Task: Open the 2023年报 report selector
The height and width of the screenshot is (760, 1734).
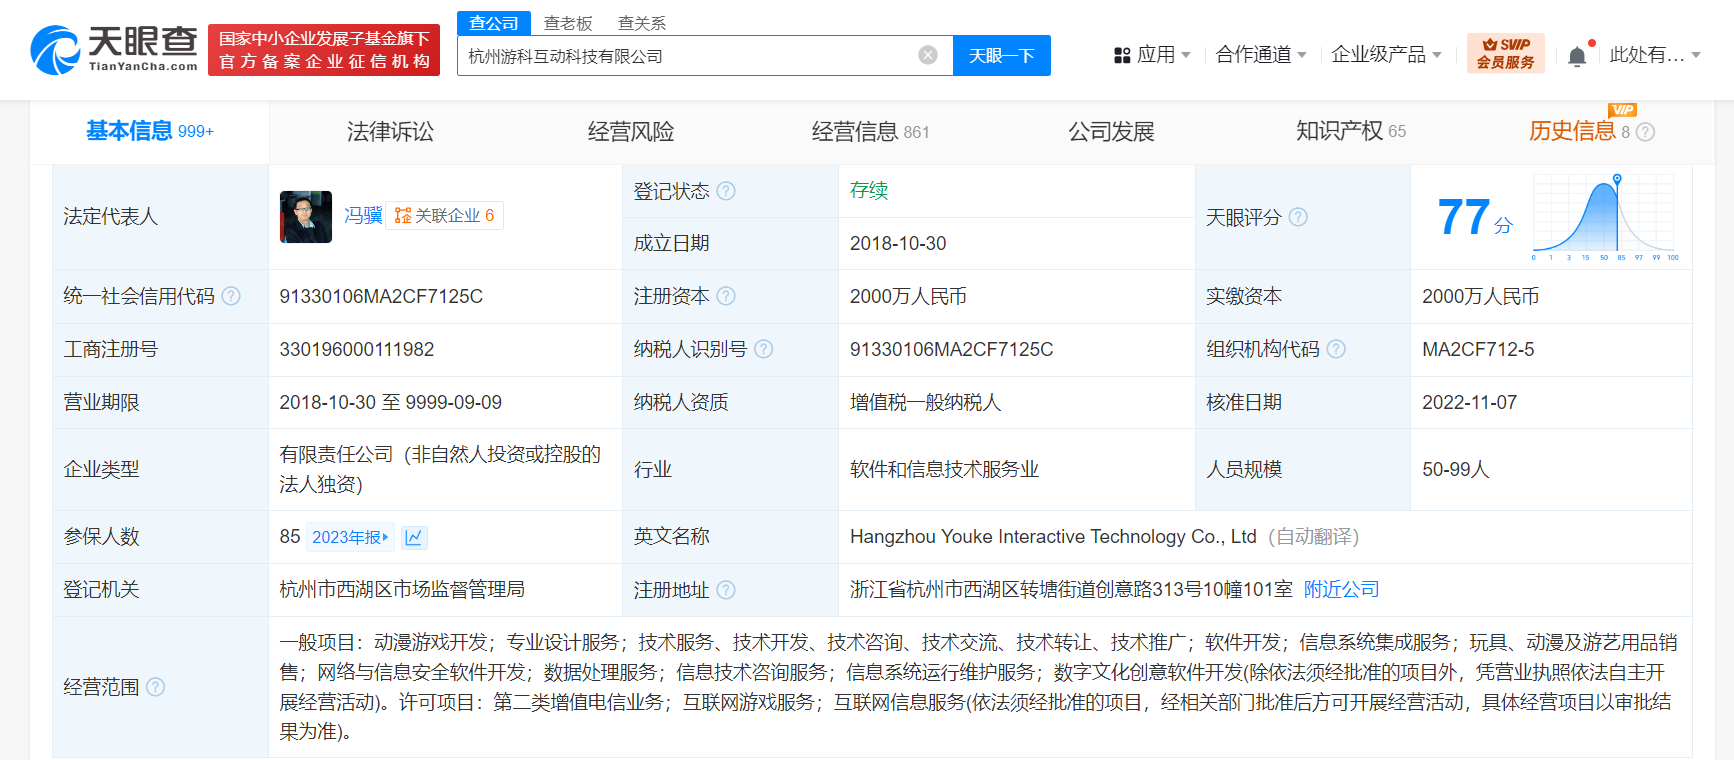Action: pos(349,537)
